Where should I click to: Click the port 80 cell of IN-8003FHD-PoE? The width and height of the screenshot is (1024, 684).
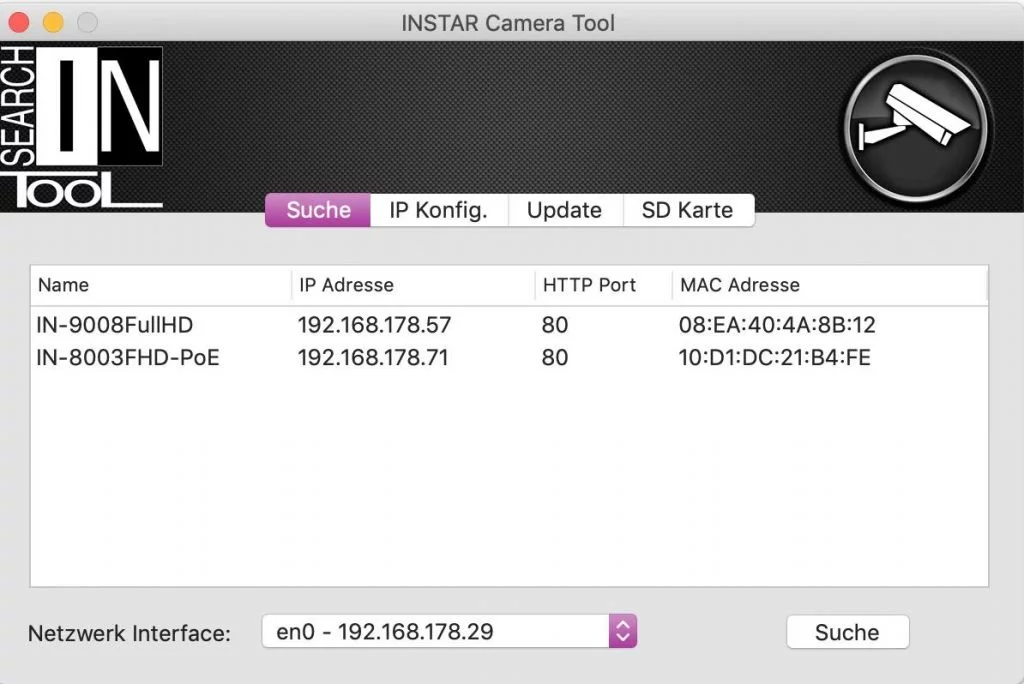[x=554, y=357]
